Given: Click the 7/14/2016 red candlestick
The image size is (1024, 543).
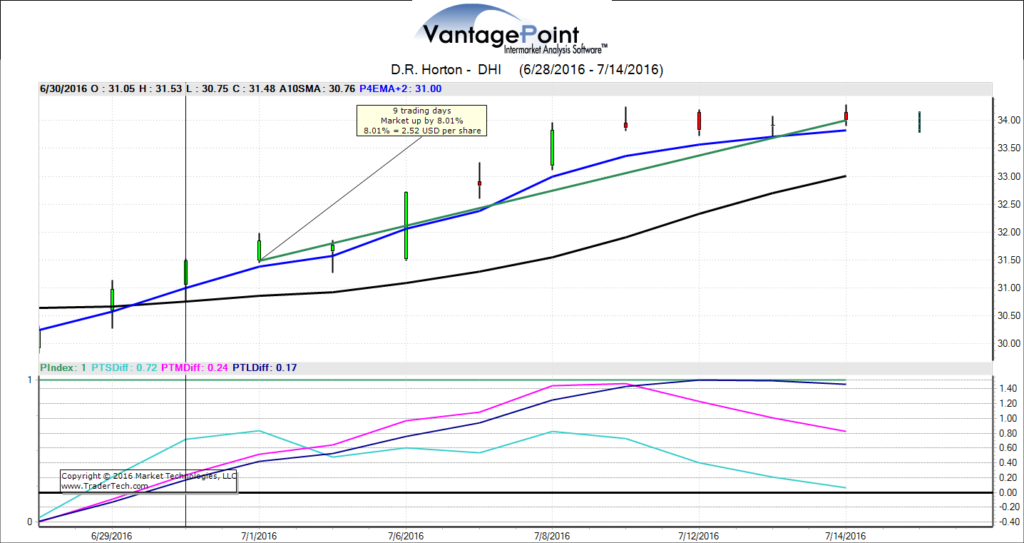Looking at the screenshot, I should click(846, 115).
